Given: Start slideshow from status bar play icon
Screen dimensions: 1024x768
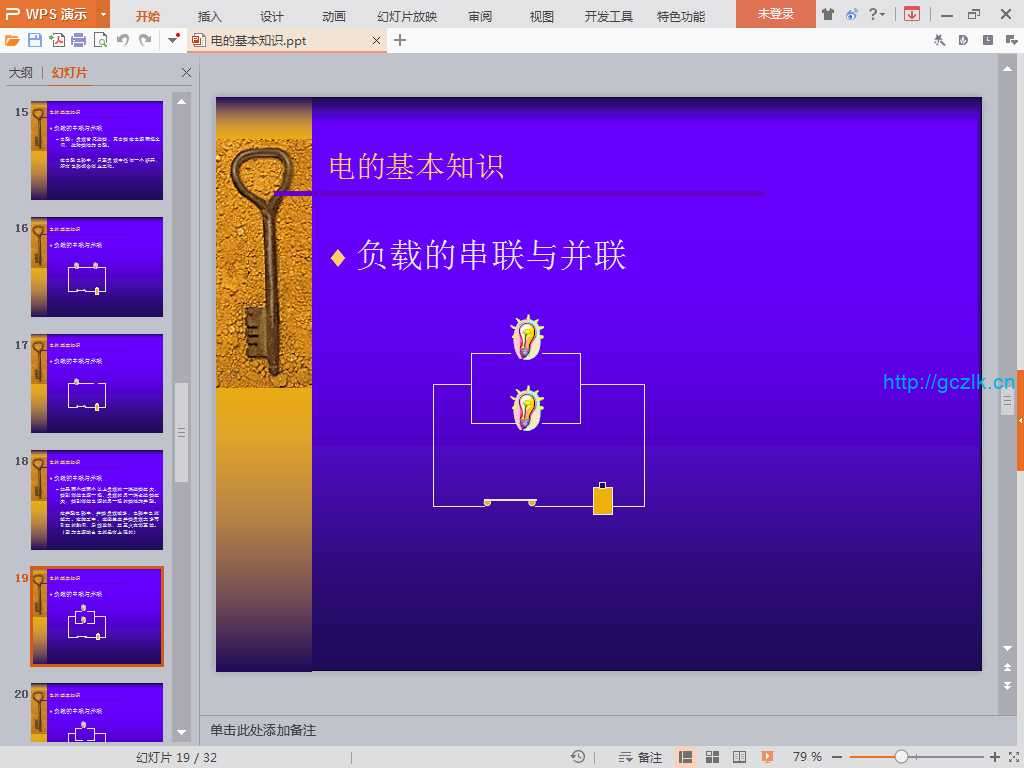Looking at the screenshot, I should point(767,757).
